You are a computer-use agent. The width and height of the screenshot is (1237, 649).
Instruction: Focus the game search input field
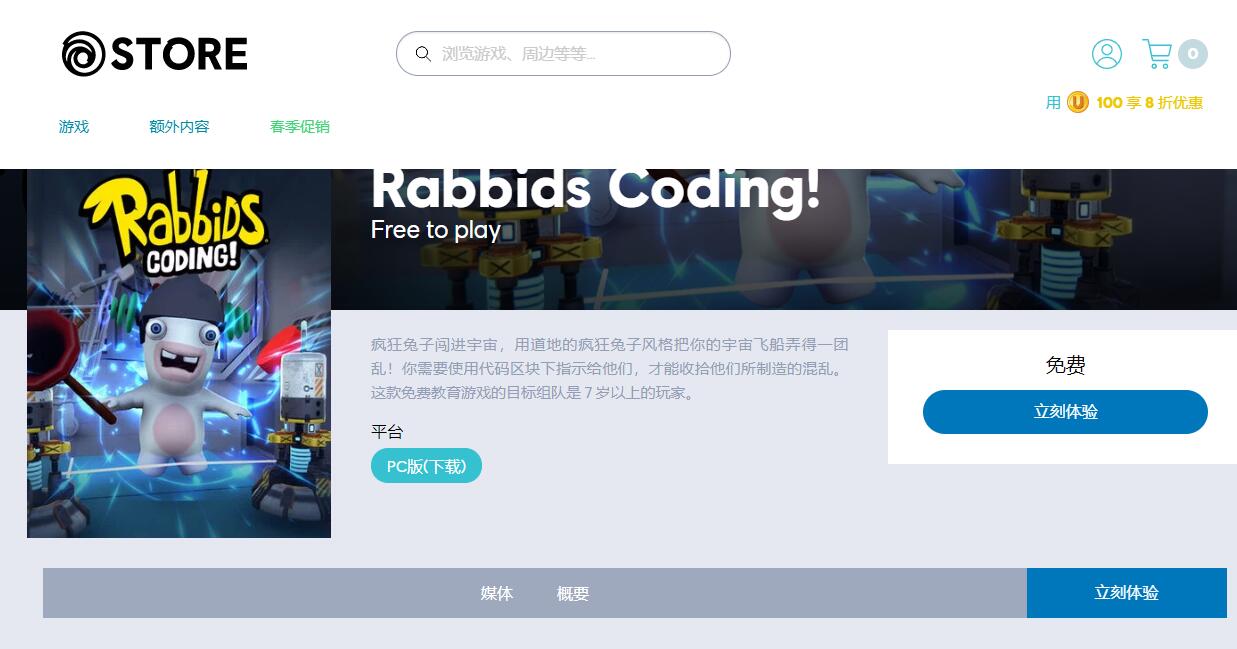tap(563, 54)
